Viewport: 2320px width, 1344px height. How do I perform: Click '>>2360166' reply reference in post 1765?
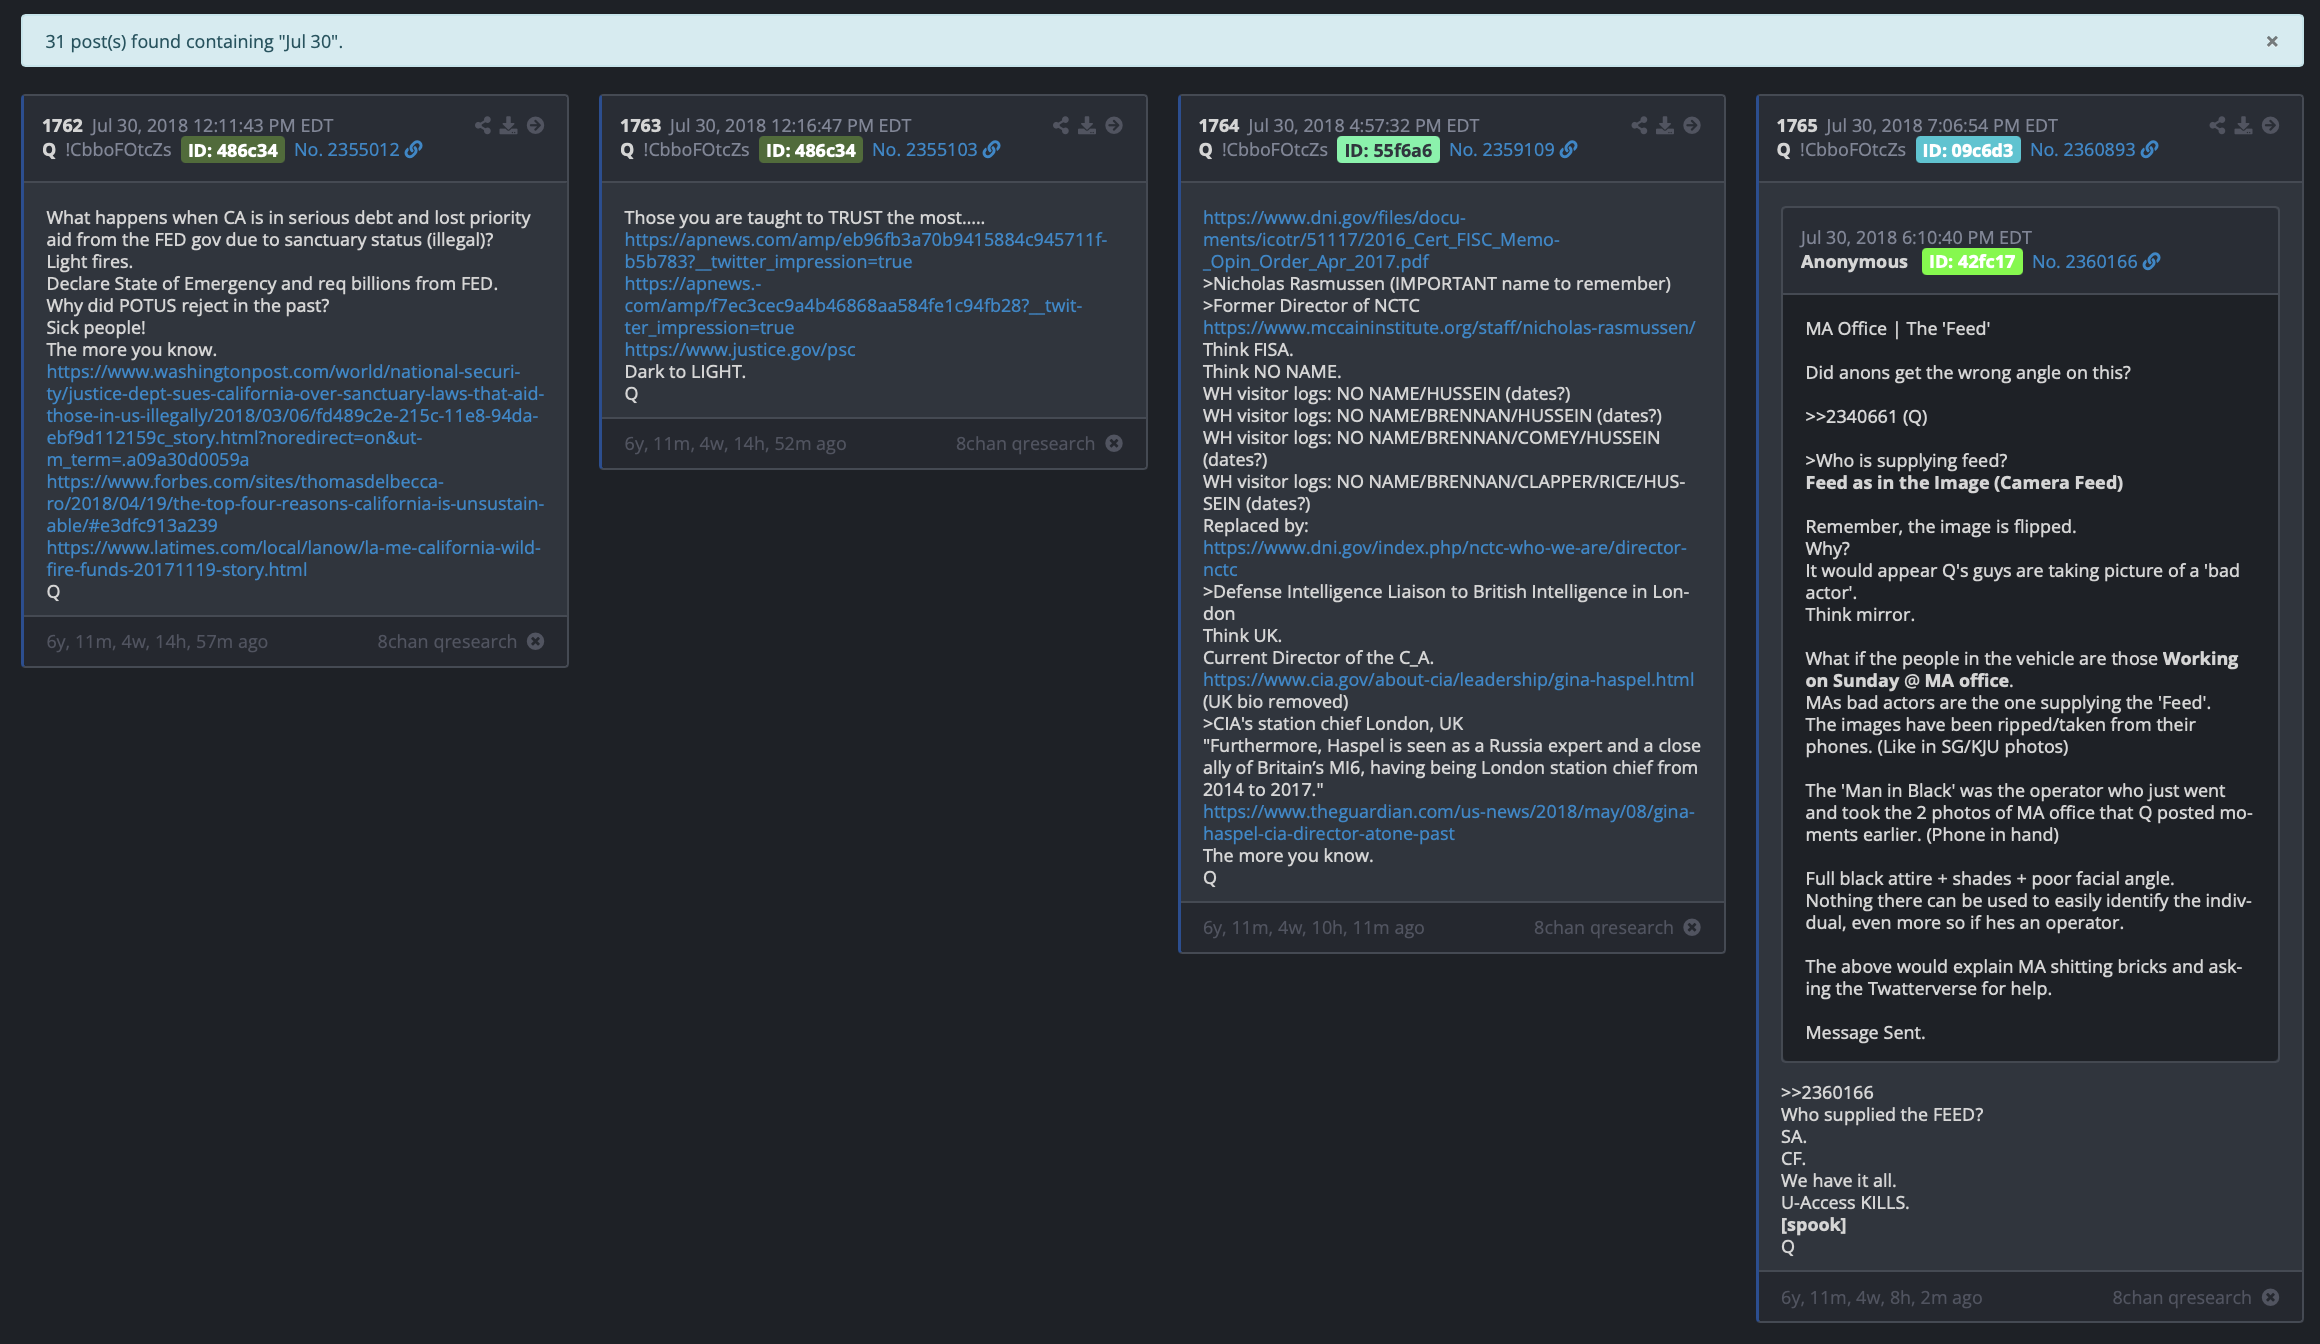click(1827, 1092)
